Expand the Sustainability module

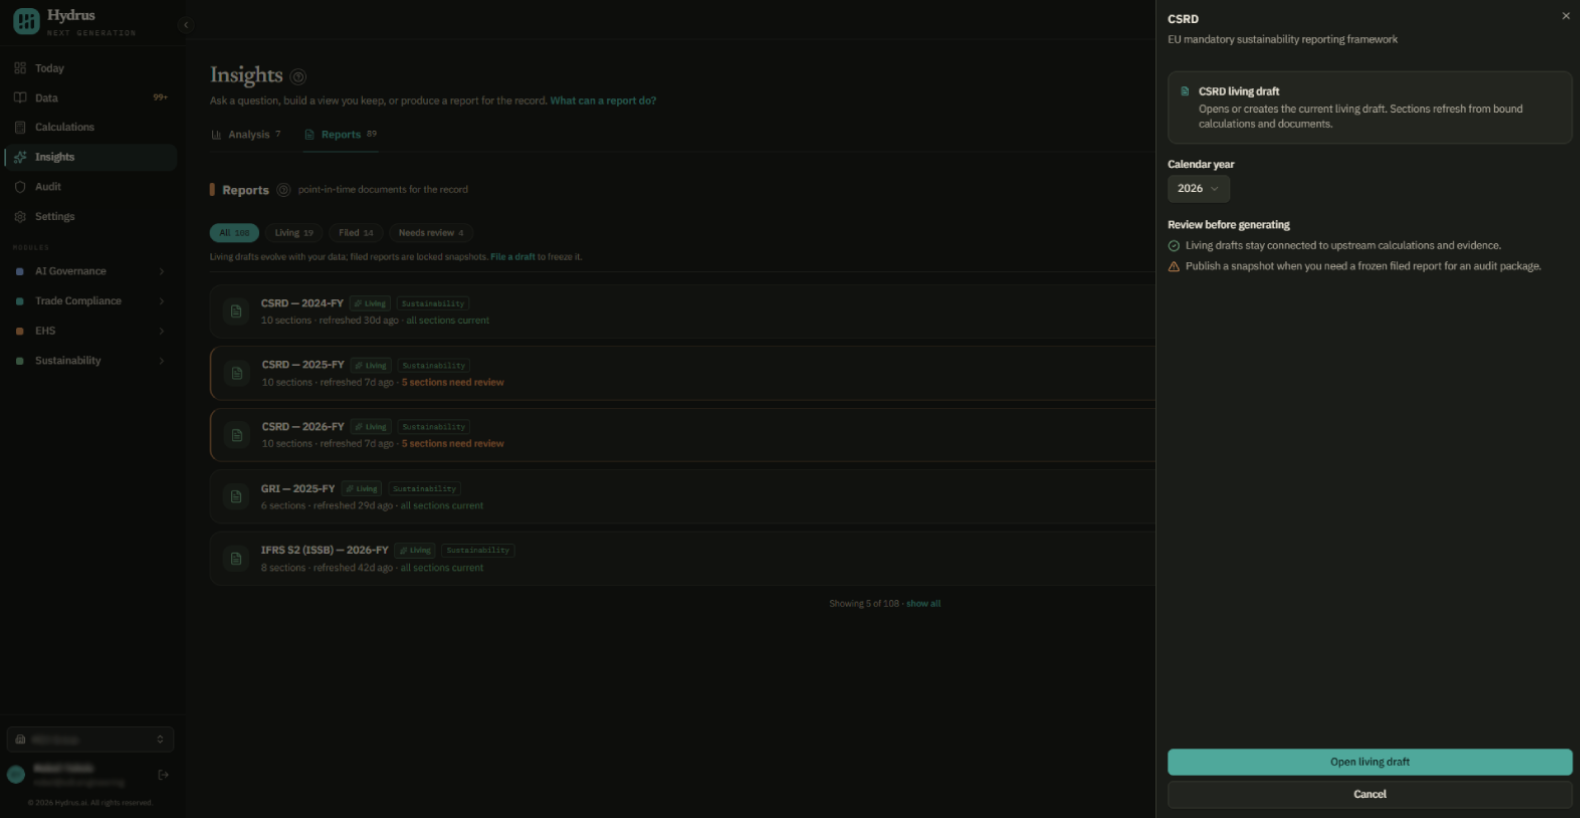pyautogui.click(x=162, y=361)
